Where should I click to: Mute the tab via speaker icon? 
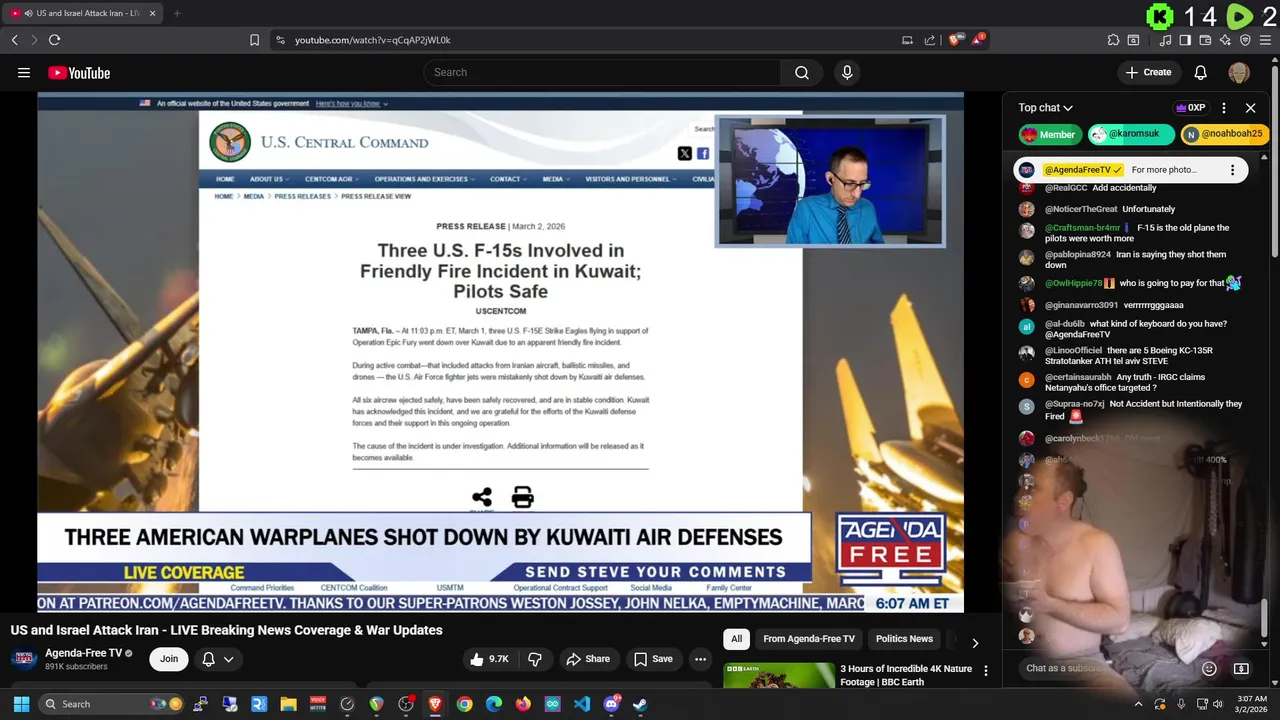[x=28, y=13]
